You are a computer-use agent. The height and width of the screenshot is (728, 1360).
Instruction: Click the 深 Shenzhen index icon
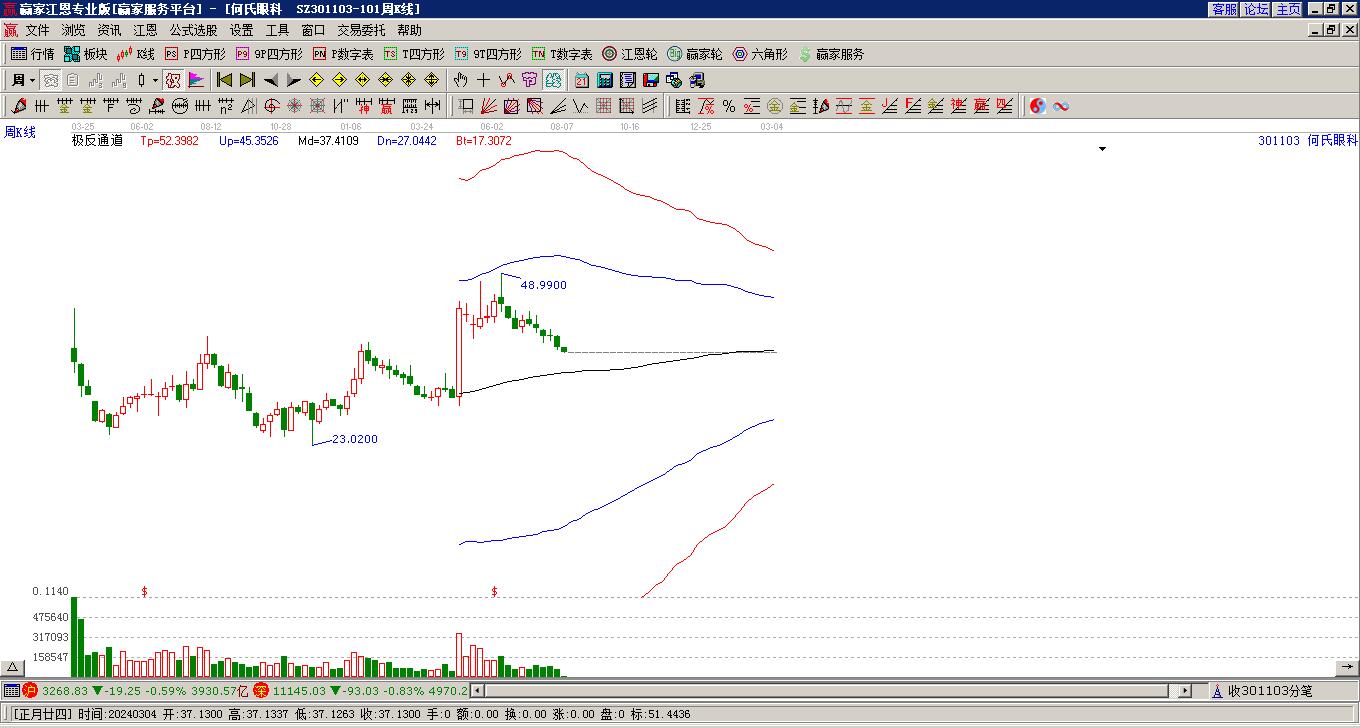tap(260, 691)
